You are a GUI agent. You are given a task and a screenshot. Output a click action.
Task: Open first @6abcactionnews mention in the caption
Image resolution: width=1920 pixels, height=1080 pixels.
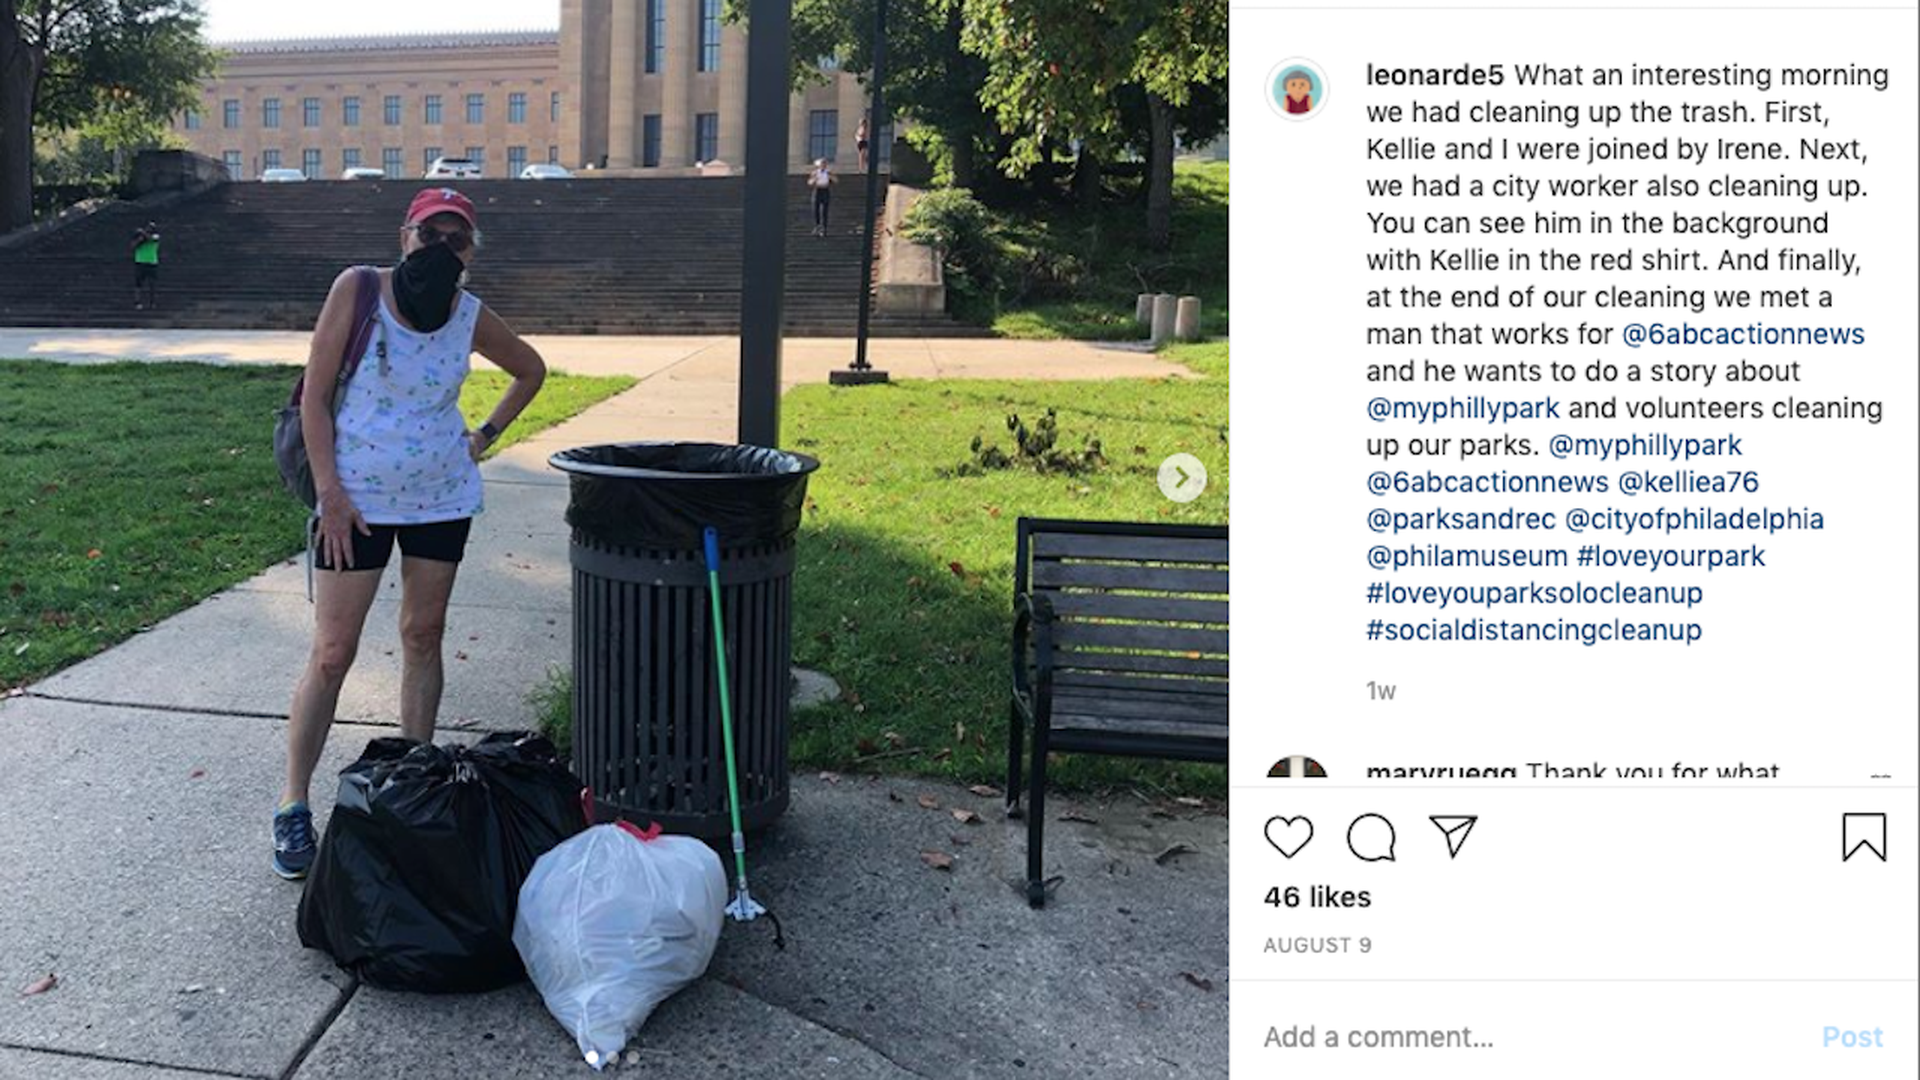[x=1743, y=334]
